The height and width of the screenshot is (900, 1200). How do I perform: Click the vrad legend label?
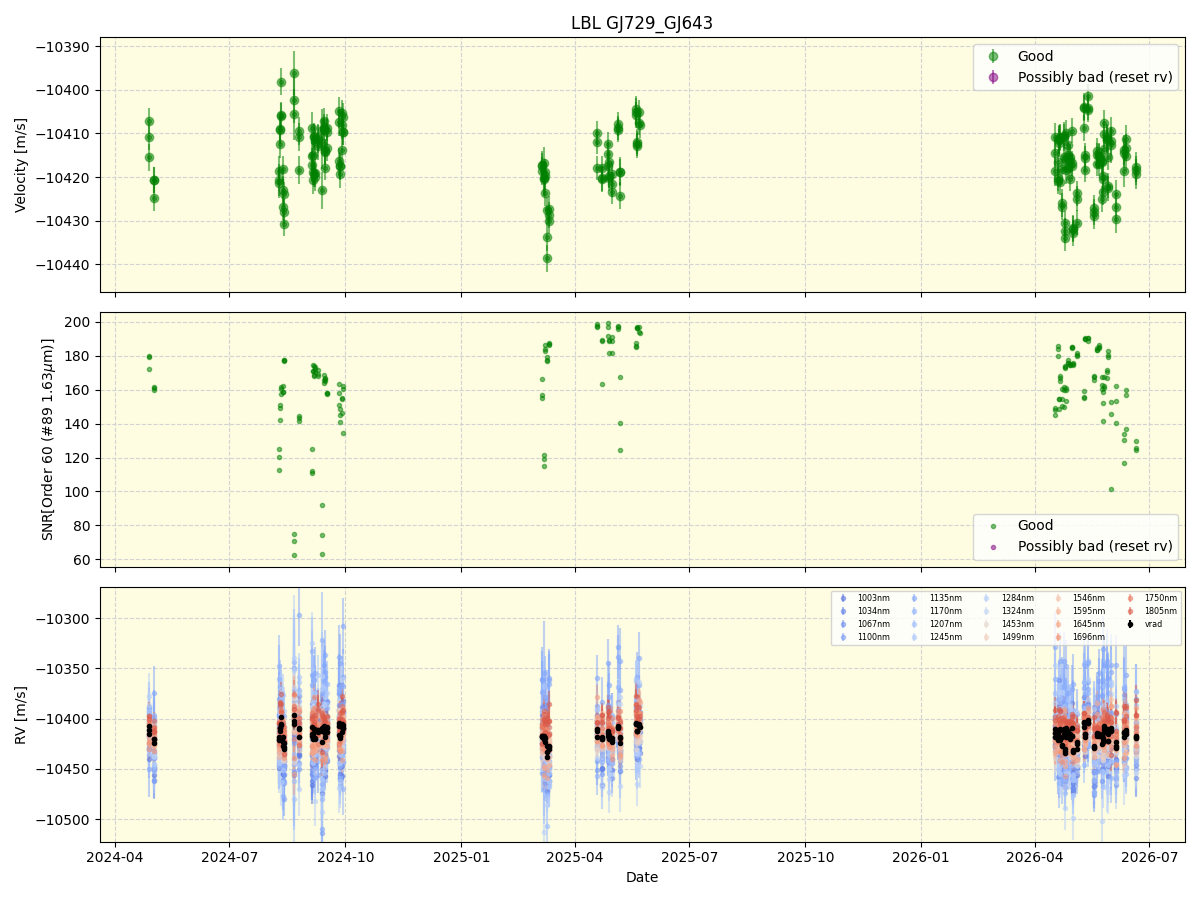point(1154,624)
